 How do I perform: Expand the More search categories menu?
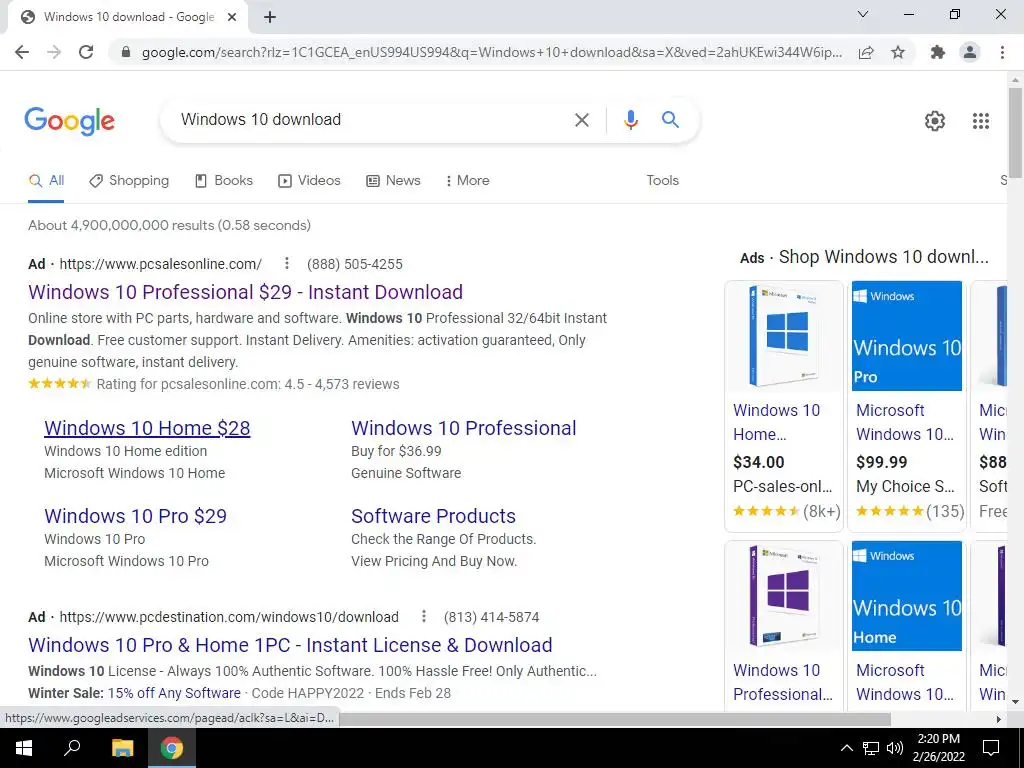point(467,181)
